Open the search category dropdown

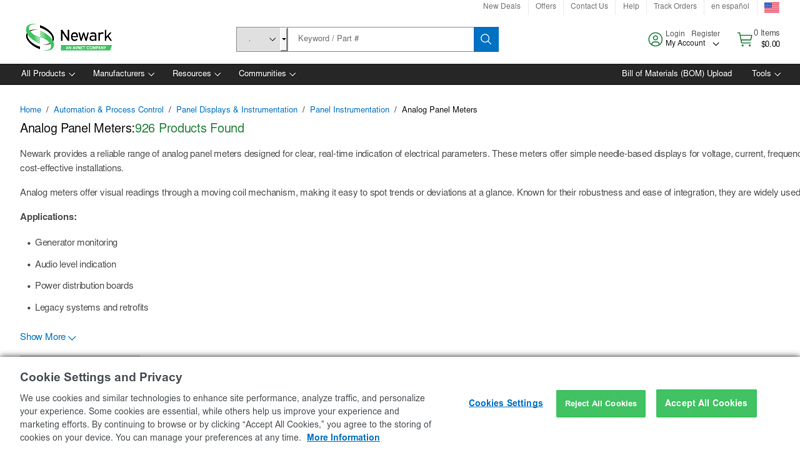[261, 39]
